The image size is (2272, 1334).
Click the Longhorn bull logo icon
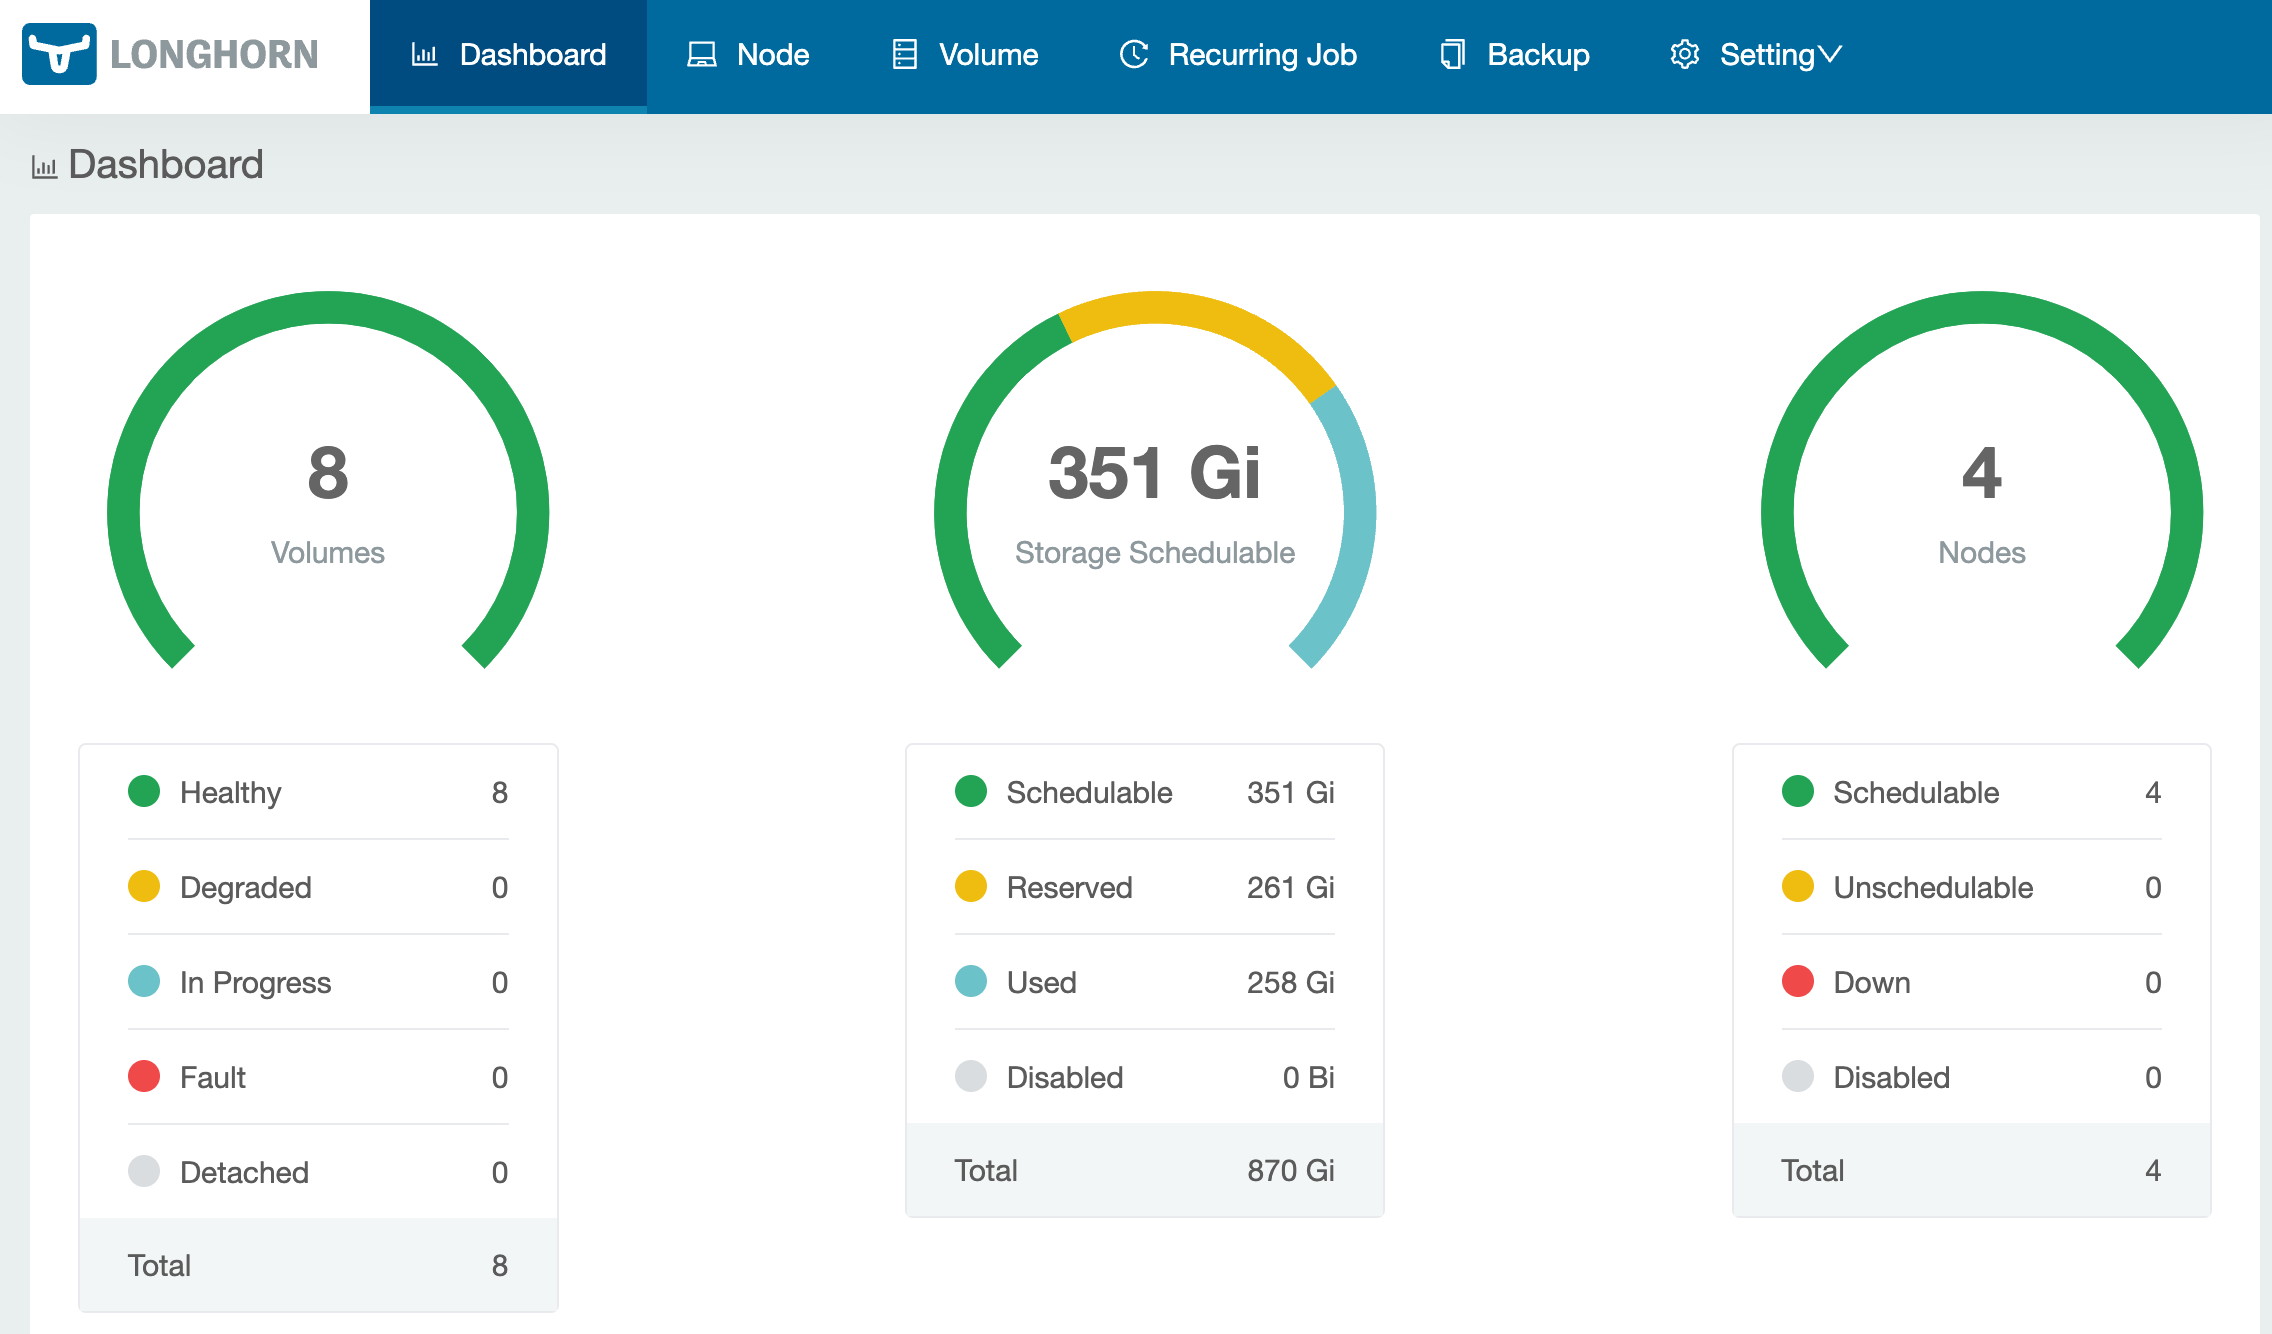click(59, 54)
